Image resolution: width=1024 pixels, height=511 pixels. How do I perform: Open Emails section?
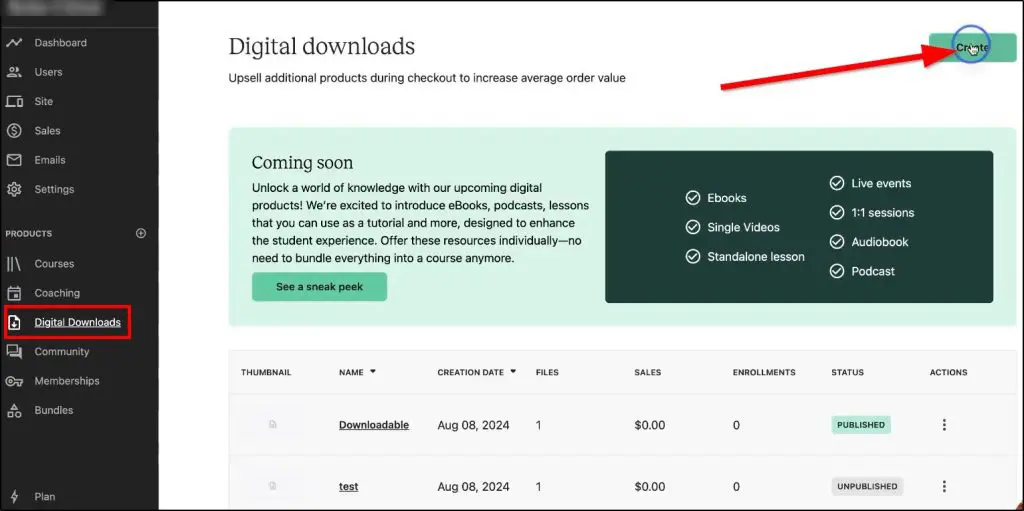pos(50,160)
